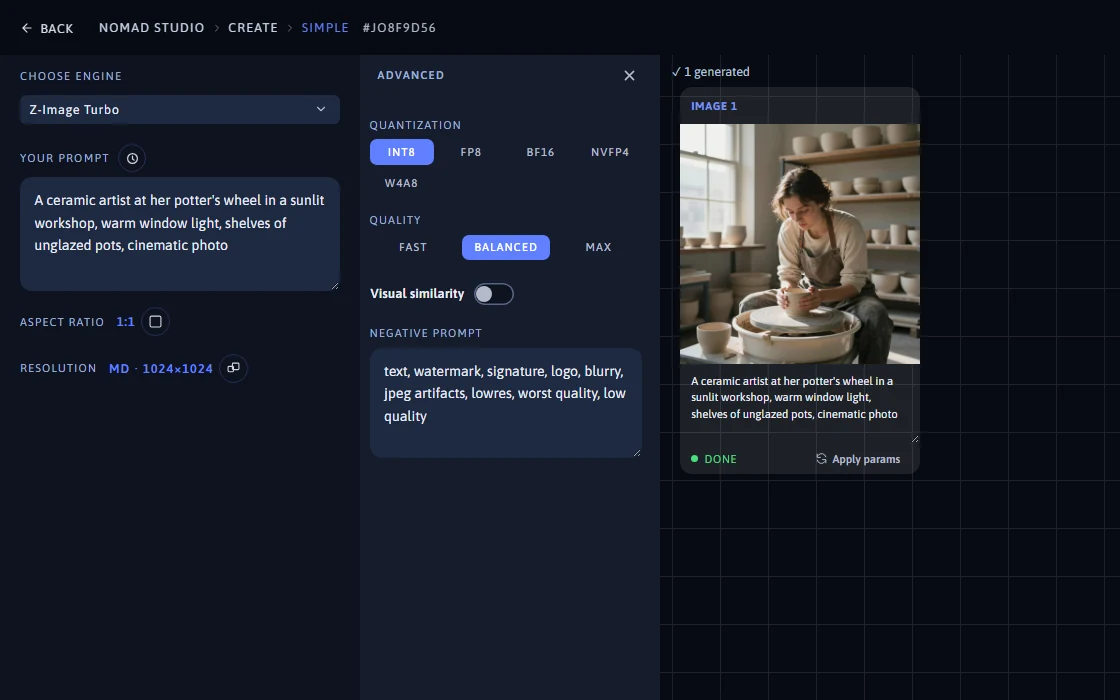Select BF16 quantization
1120x700 pixels.
(540, 152)
